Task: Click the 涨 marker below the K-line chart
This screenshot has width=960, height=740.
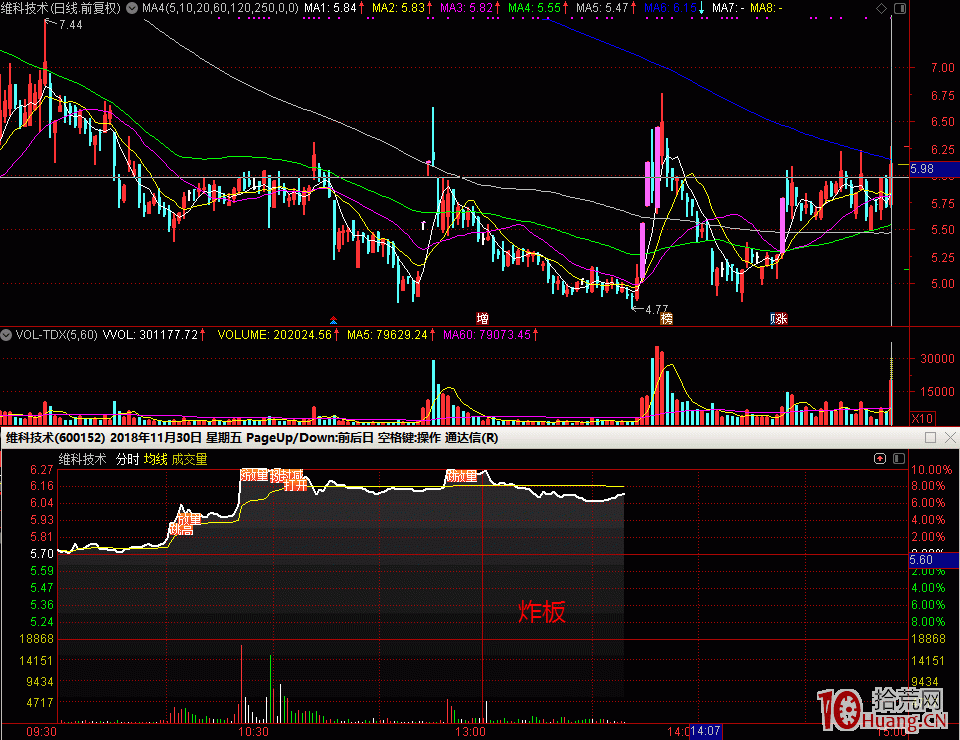Action: (778, 319)
